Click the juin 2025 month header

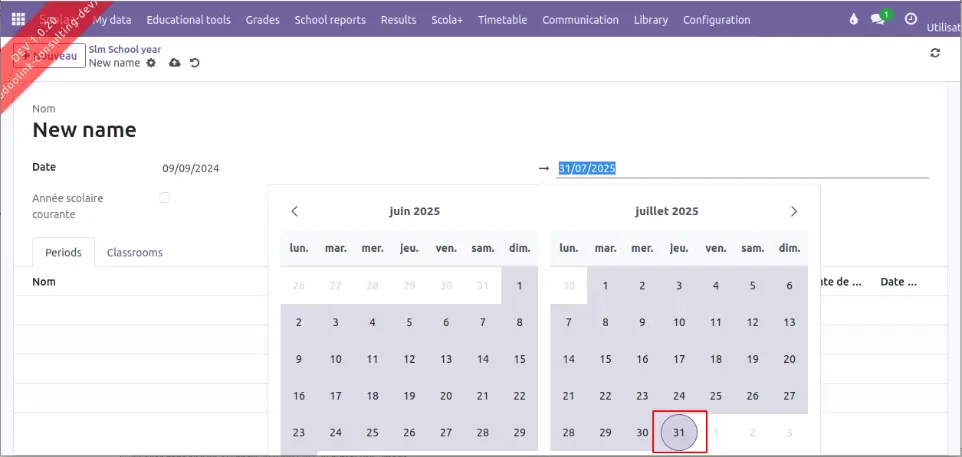click(x=414, y=211)
